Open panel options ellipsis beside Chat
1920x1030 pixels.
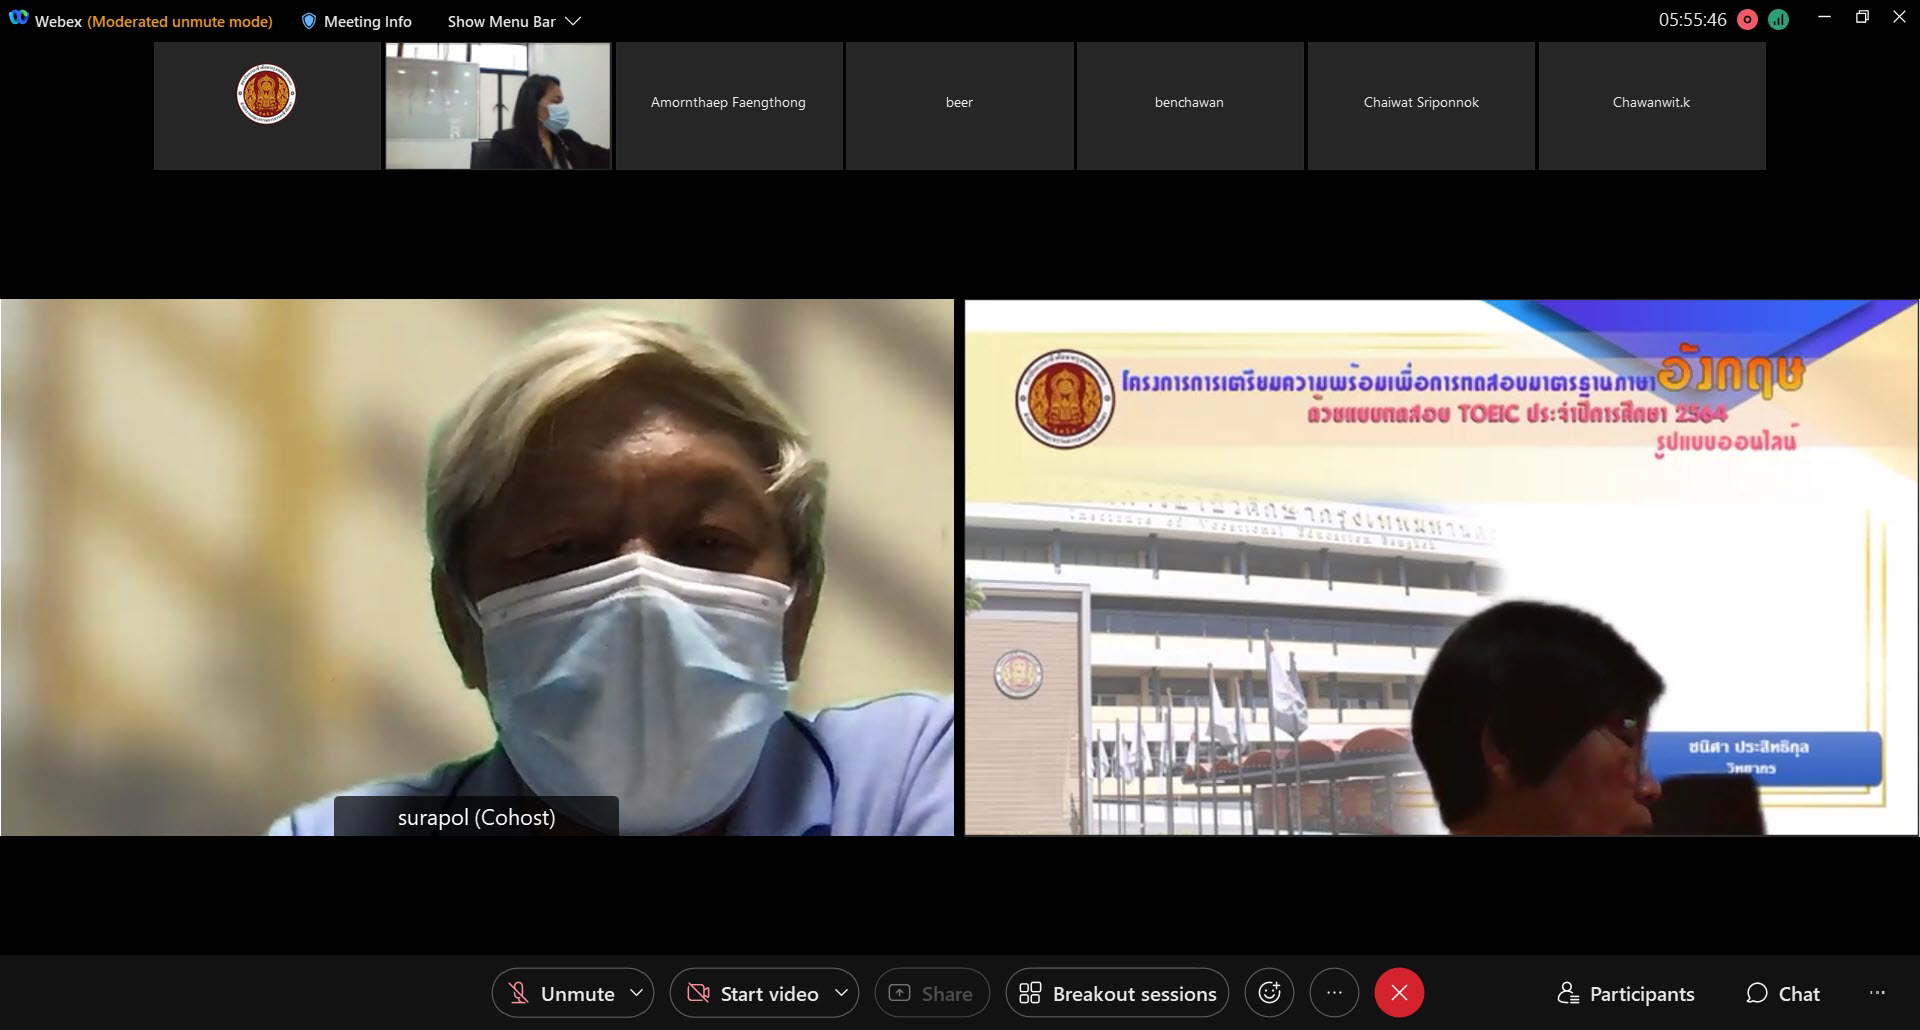(1877, 993)
